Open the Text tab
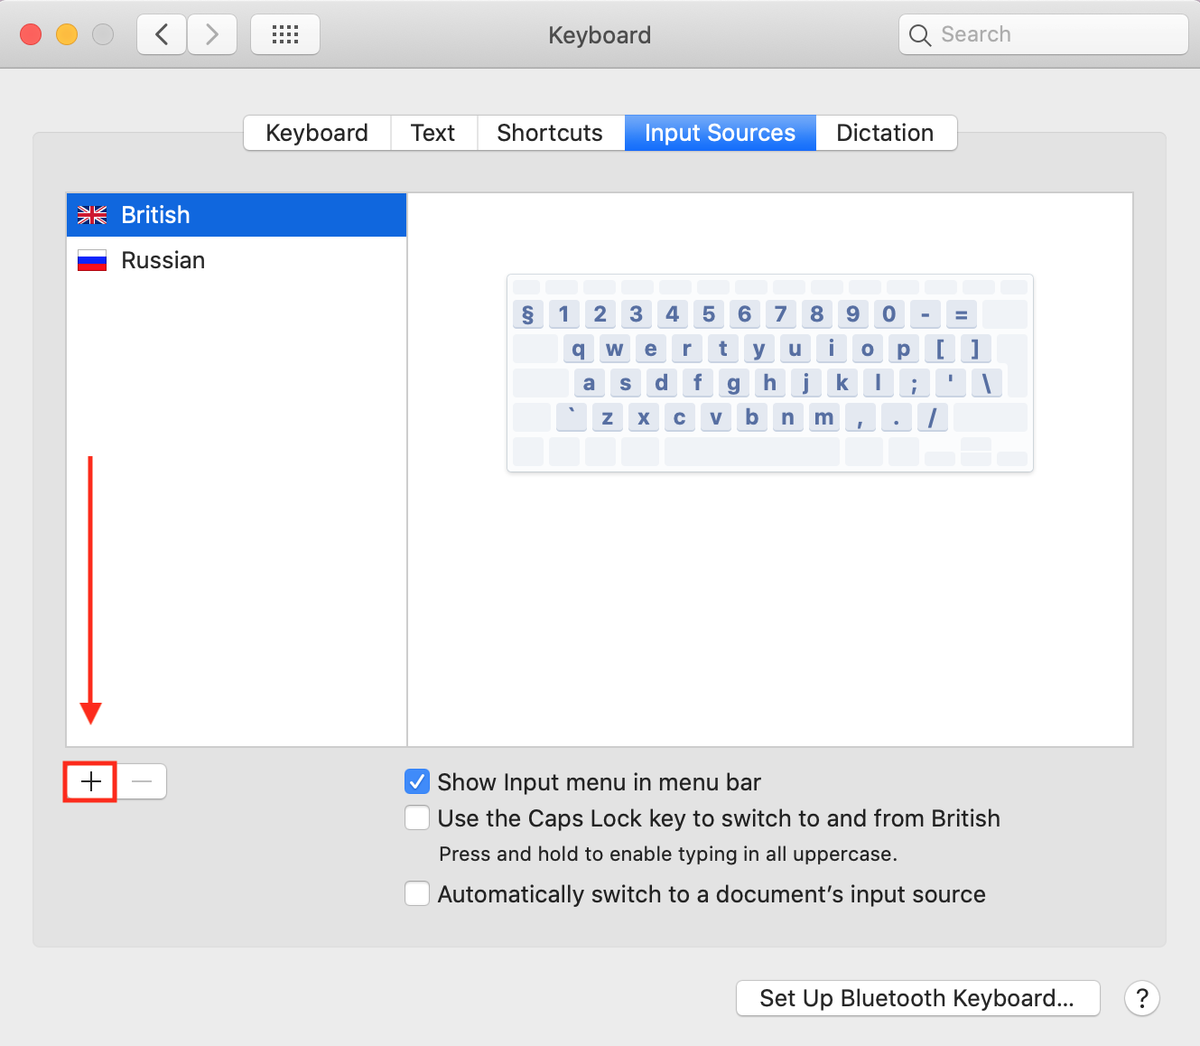Screen dimensions: 1200x1046 click(x=433, y=132)
